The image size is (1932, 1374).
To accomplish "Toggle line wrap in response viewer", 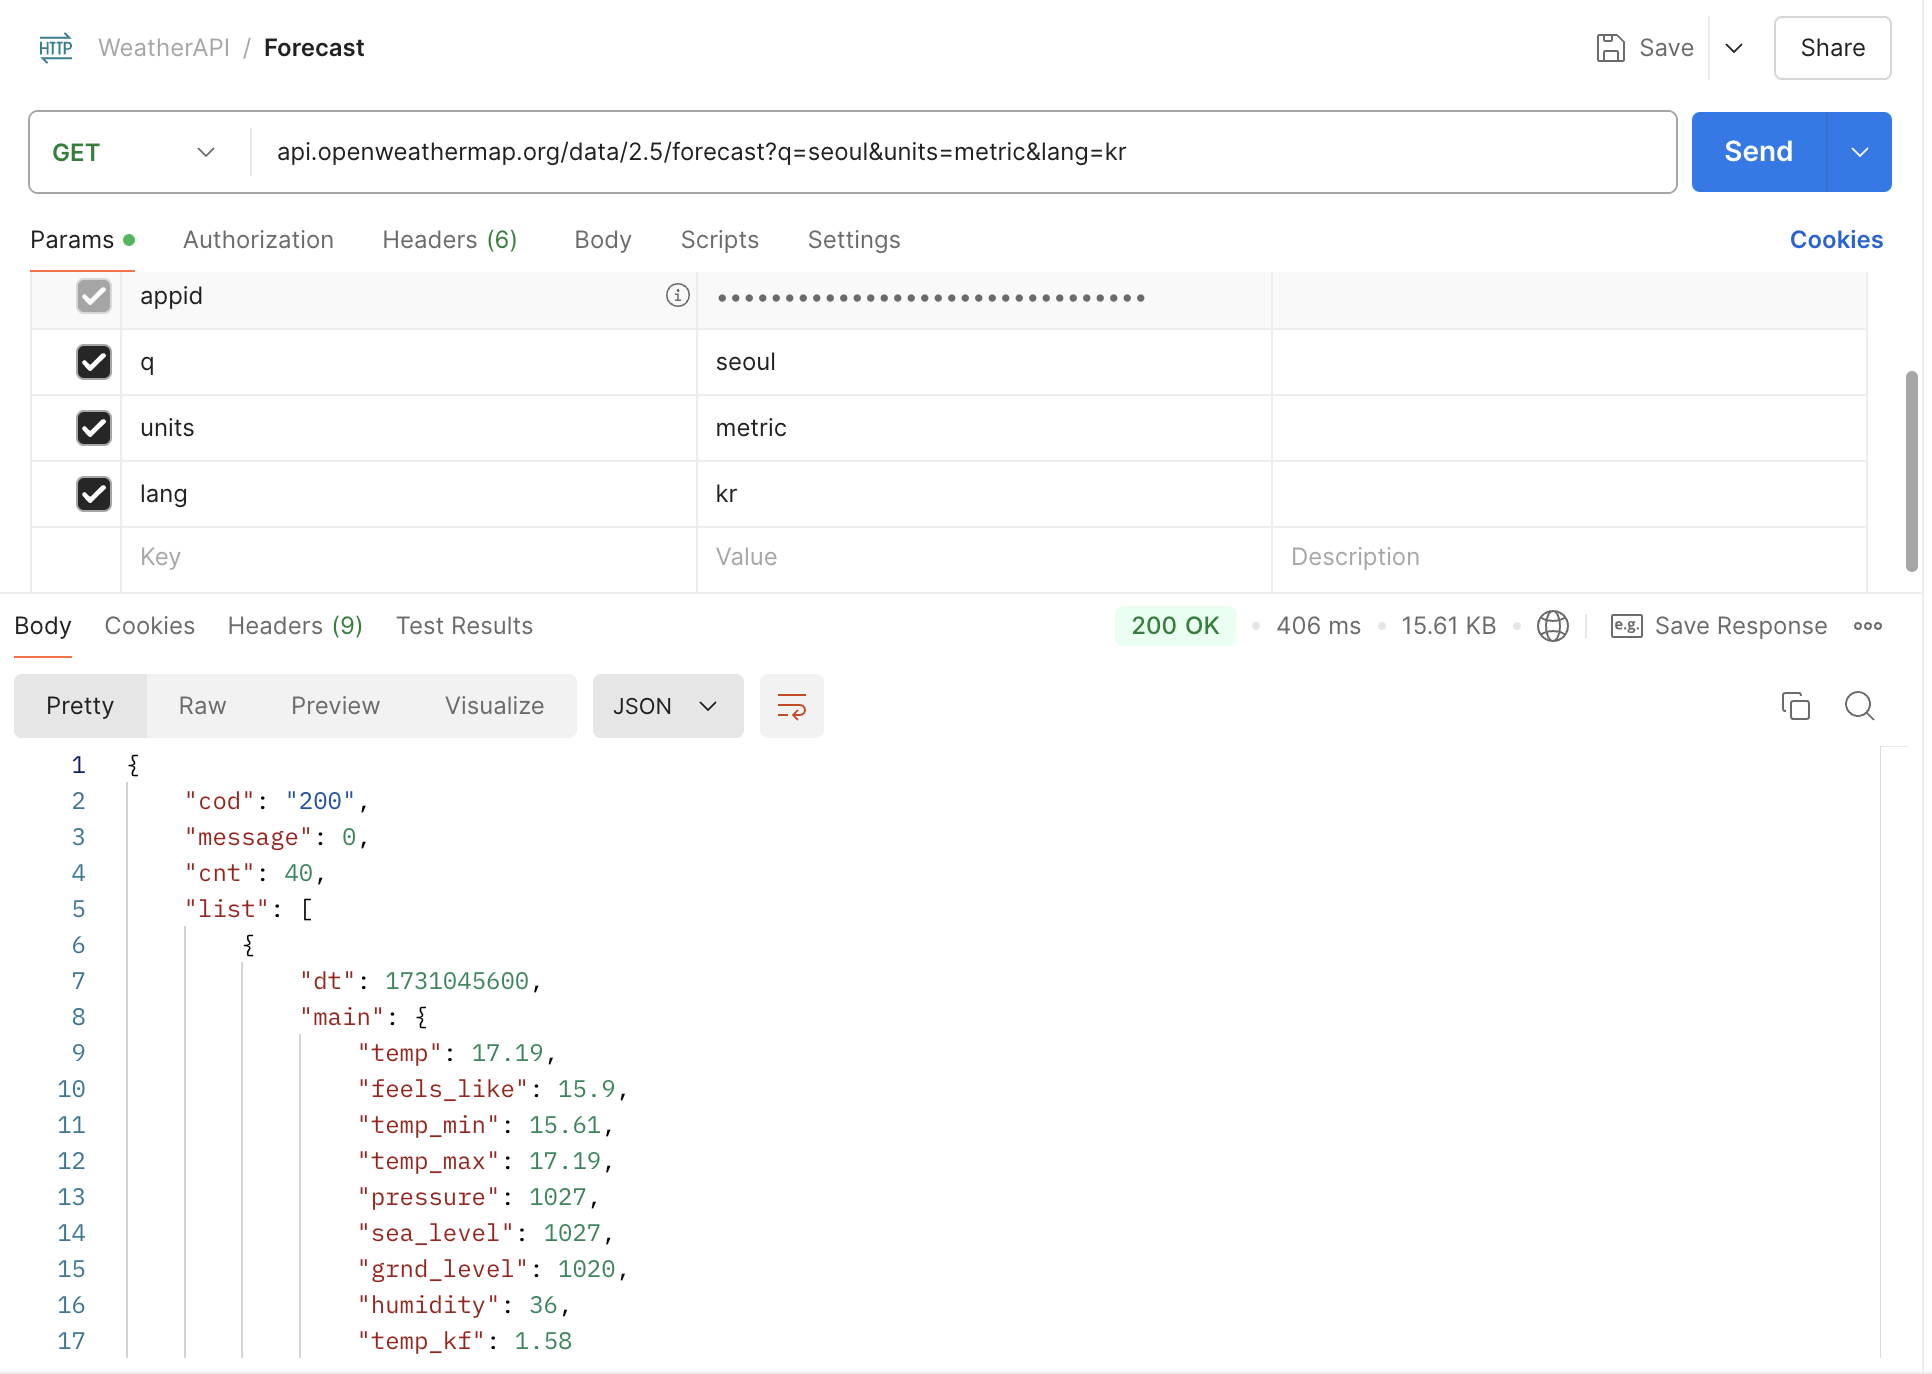I will (791, 706).
